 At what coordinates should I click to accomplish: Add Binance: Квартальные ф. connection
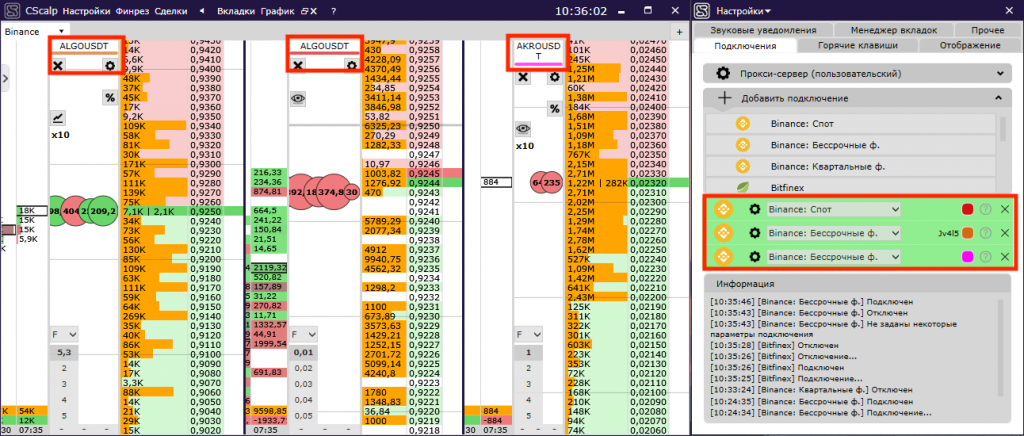click(851, 166)
